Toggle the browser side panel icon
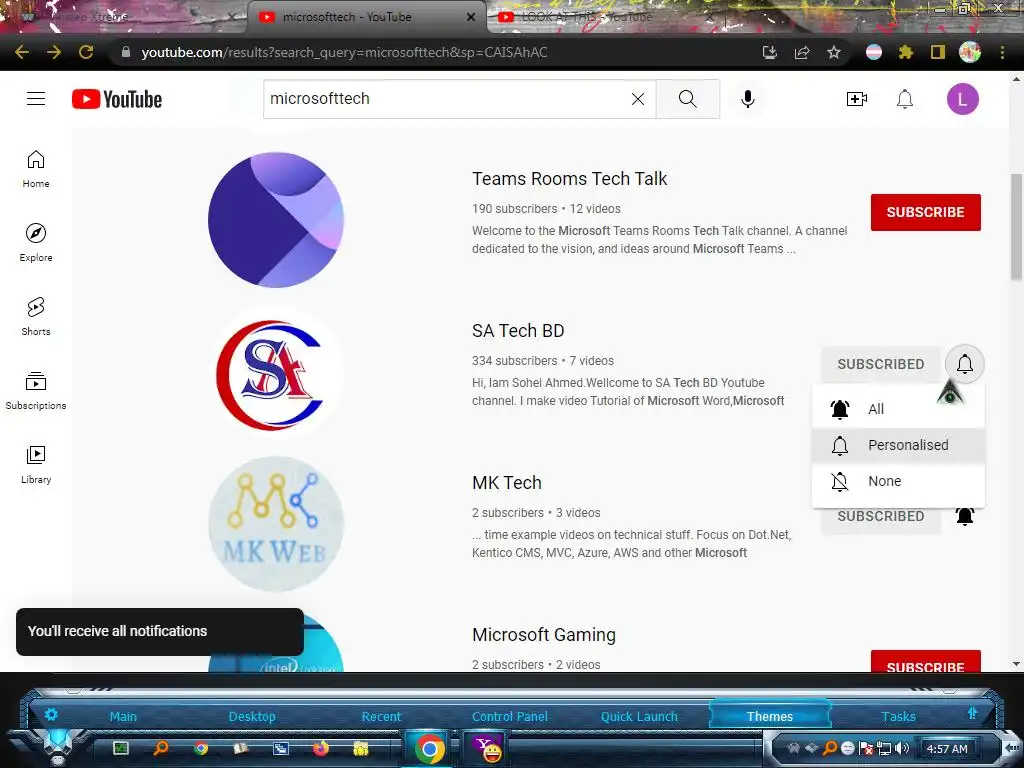Screen dimensions: 1024x768 coord(938,52)
